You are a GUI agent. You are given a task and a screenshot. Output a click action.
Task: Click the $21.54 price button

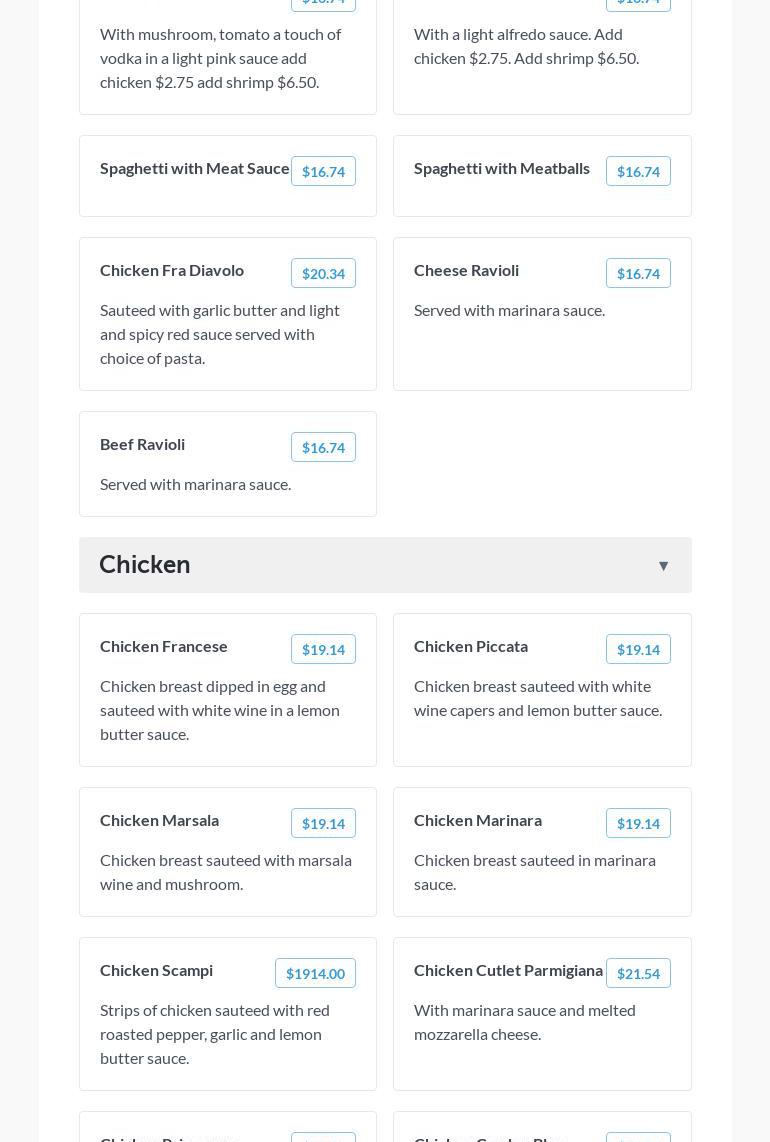pyautogui.click(x=638, y=974)
